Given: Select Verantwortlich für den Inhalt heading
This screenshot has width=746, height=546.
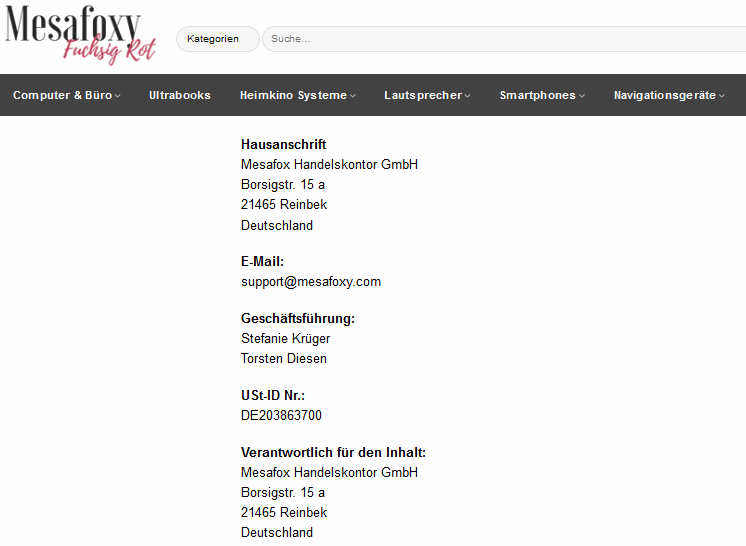Looking at the screenshot, I should (x=334, y=453).
